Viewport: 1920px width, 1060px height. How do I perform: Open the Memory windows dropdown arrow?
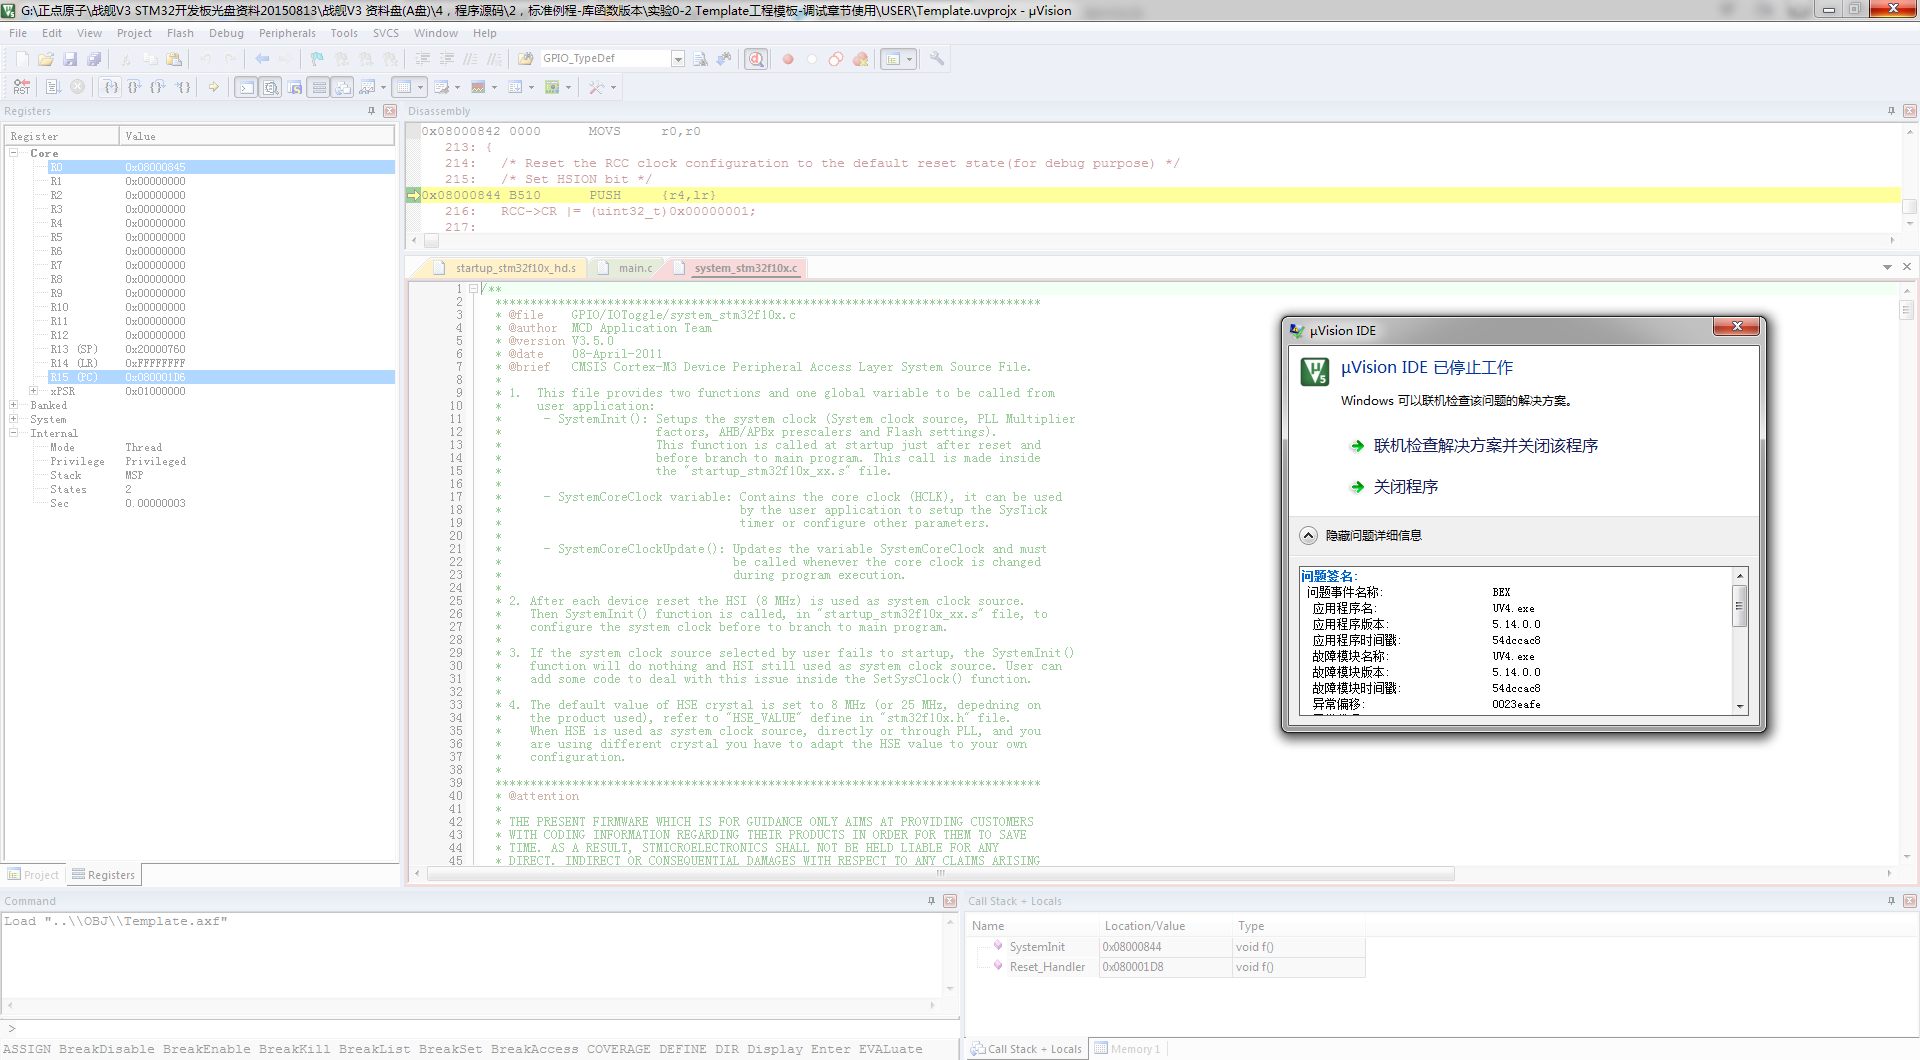coord(420,87)
